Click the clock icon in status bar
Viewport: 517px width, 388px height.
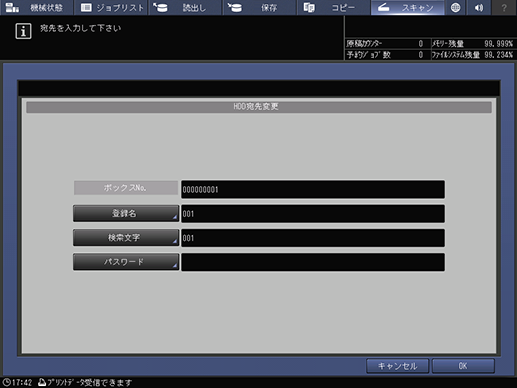click(6, 382)
